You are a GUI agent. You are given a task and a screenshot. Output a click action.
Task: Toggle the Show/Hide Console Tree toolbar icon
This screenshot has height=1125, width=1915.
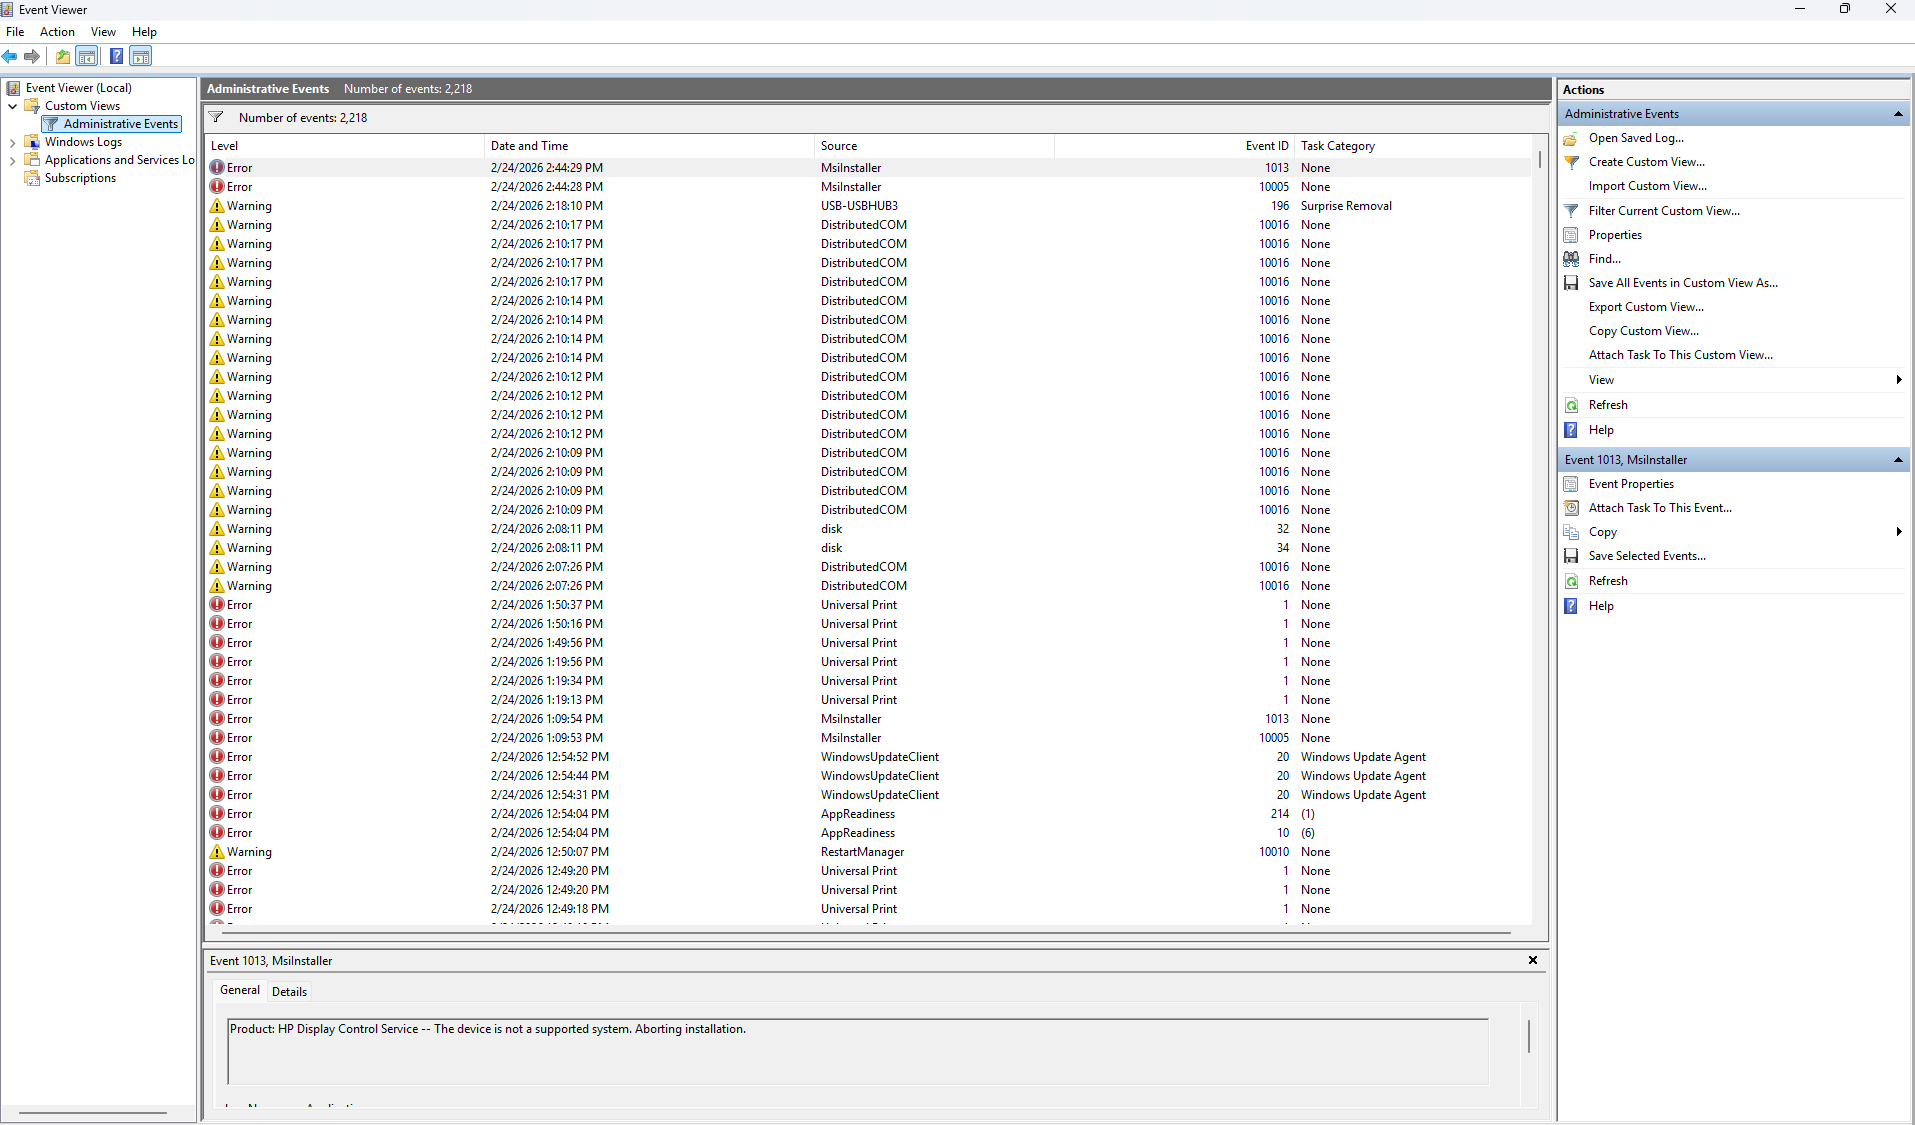point(87,56)
